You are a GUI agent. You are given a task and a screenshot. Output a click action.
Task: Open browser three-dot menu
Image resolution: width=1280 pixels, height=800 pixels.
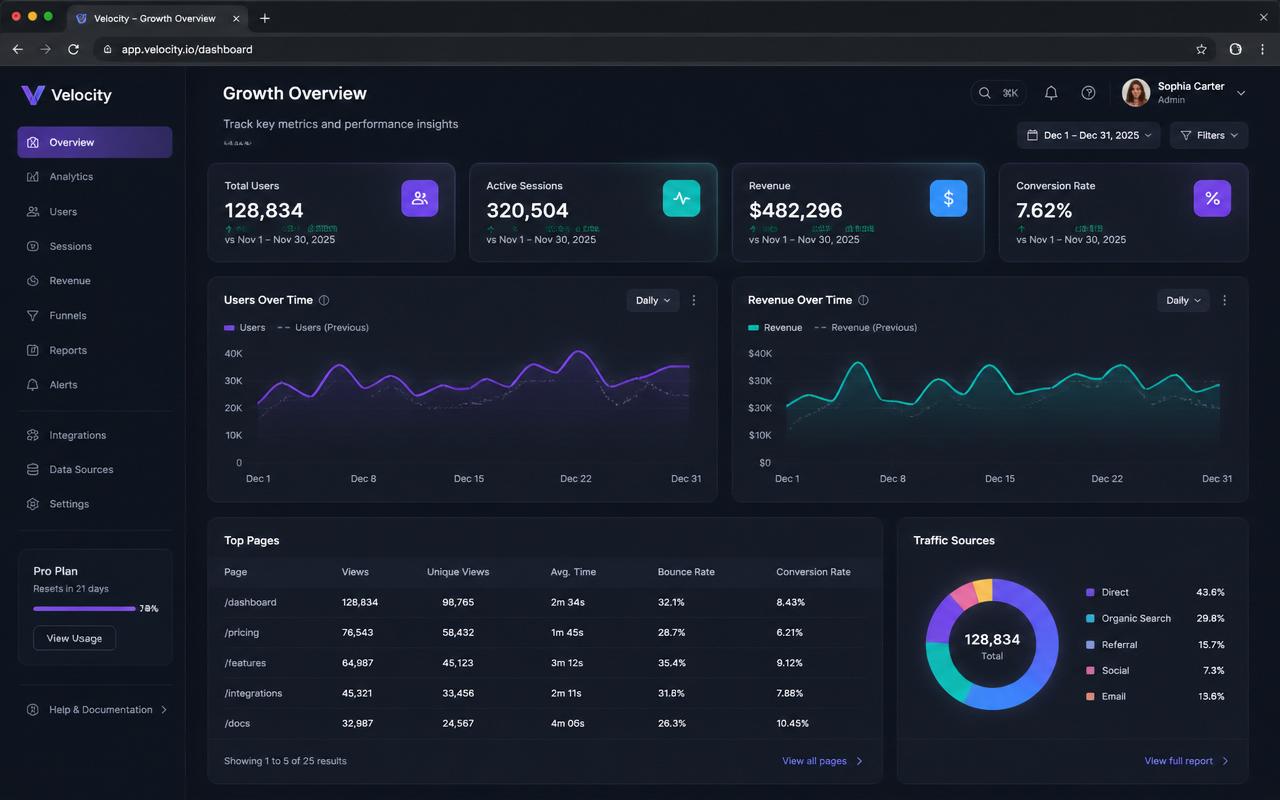[1264, 49]
